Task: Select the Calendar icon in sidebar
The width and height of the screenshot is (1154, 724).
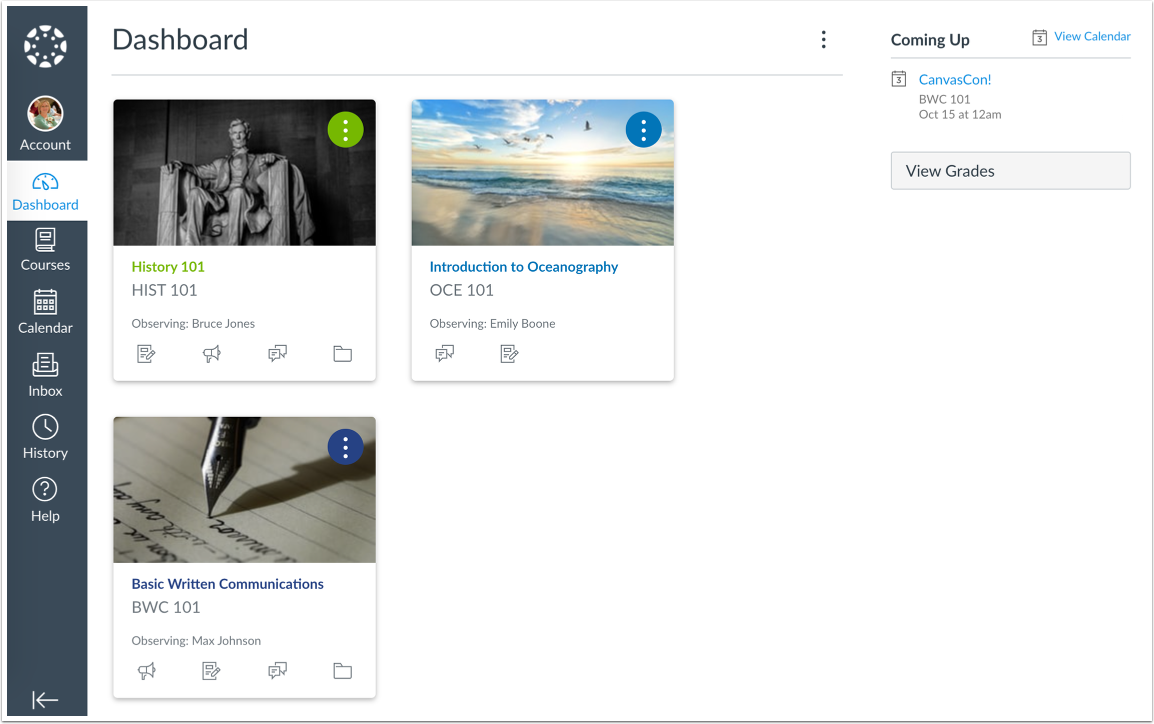Action: (x=45, y=310)
